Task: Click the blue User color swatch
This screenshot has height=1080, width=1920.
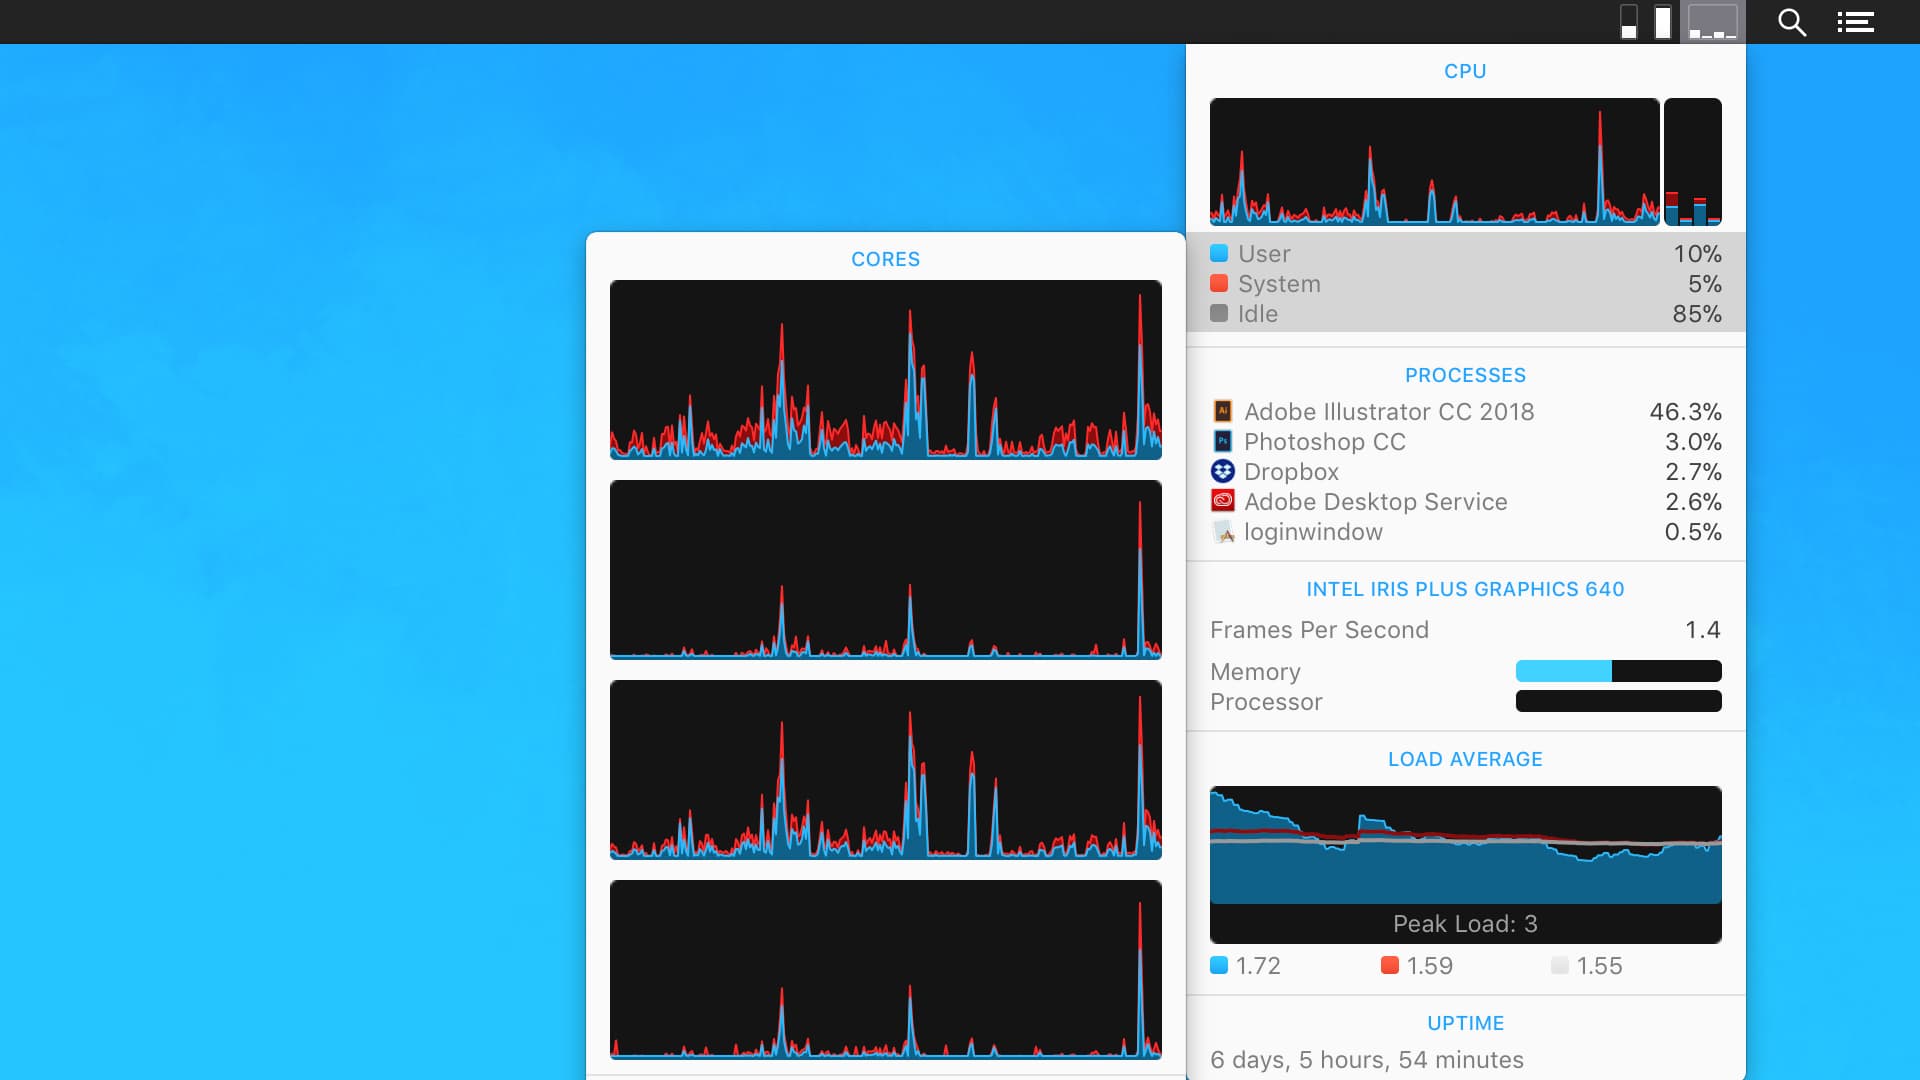Action: tap(1219, 253)
